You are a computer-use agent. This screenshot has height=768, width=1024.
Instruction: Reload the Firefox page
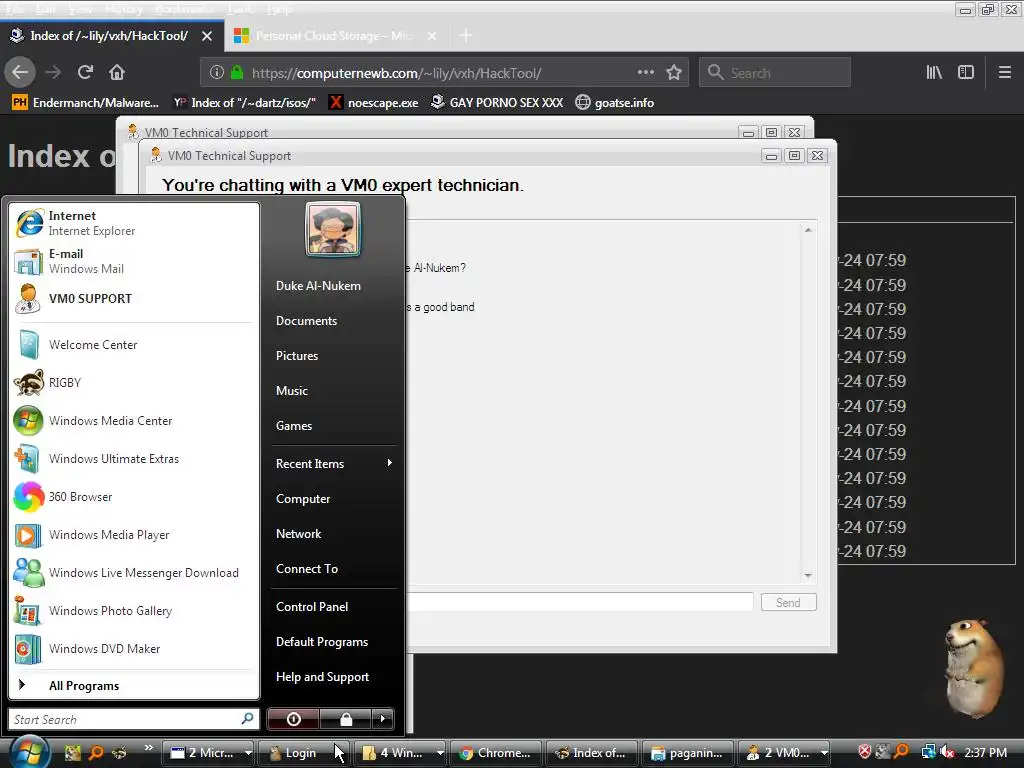(85, 72)
